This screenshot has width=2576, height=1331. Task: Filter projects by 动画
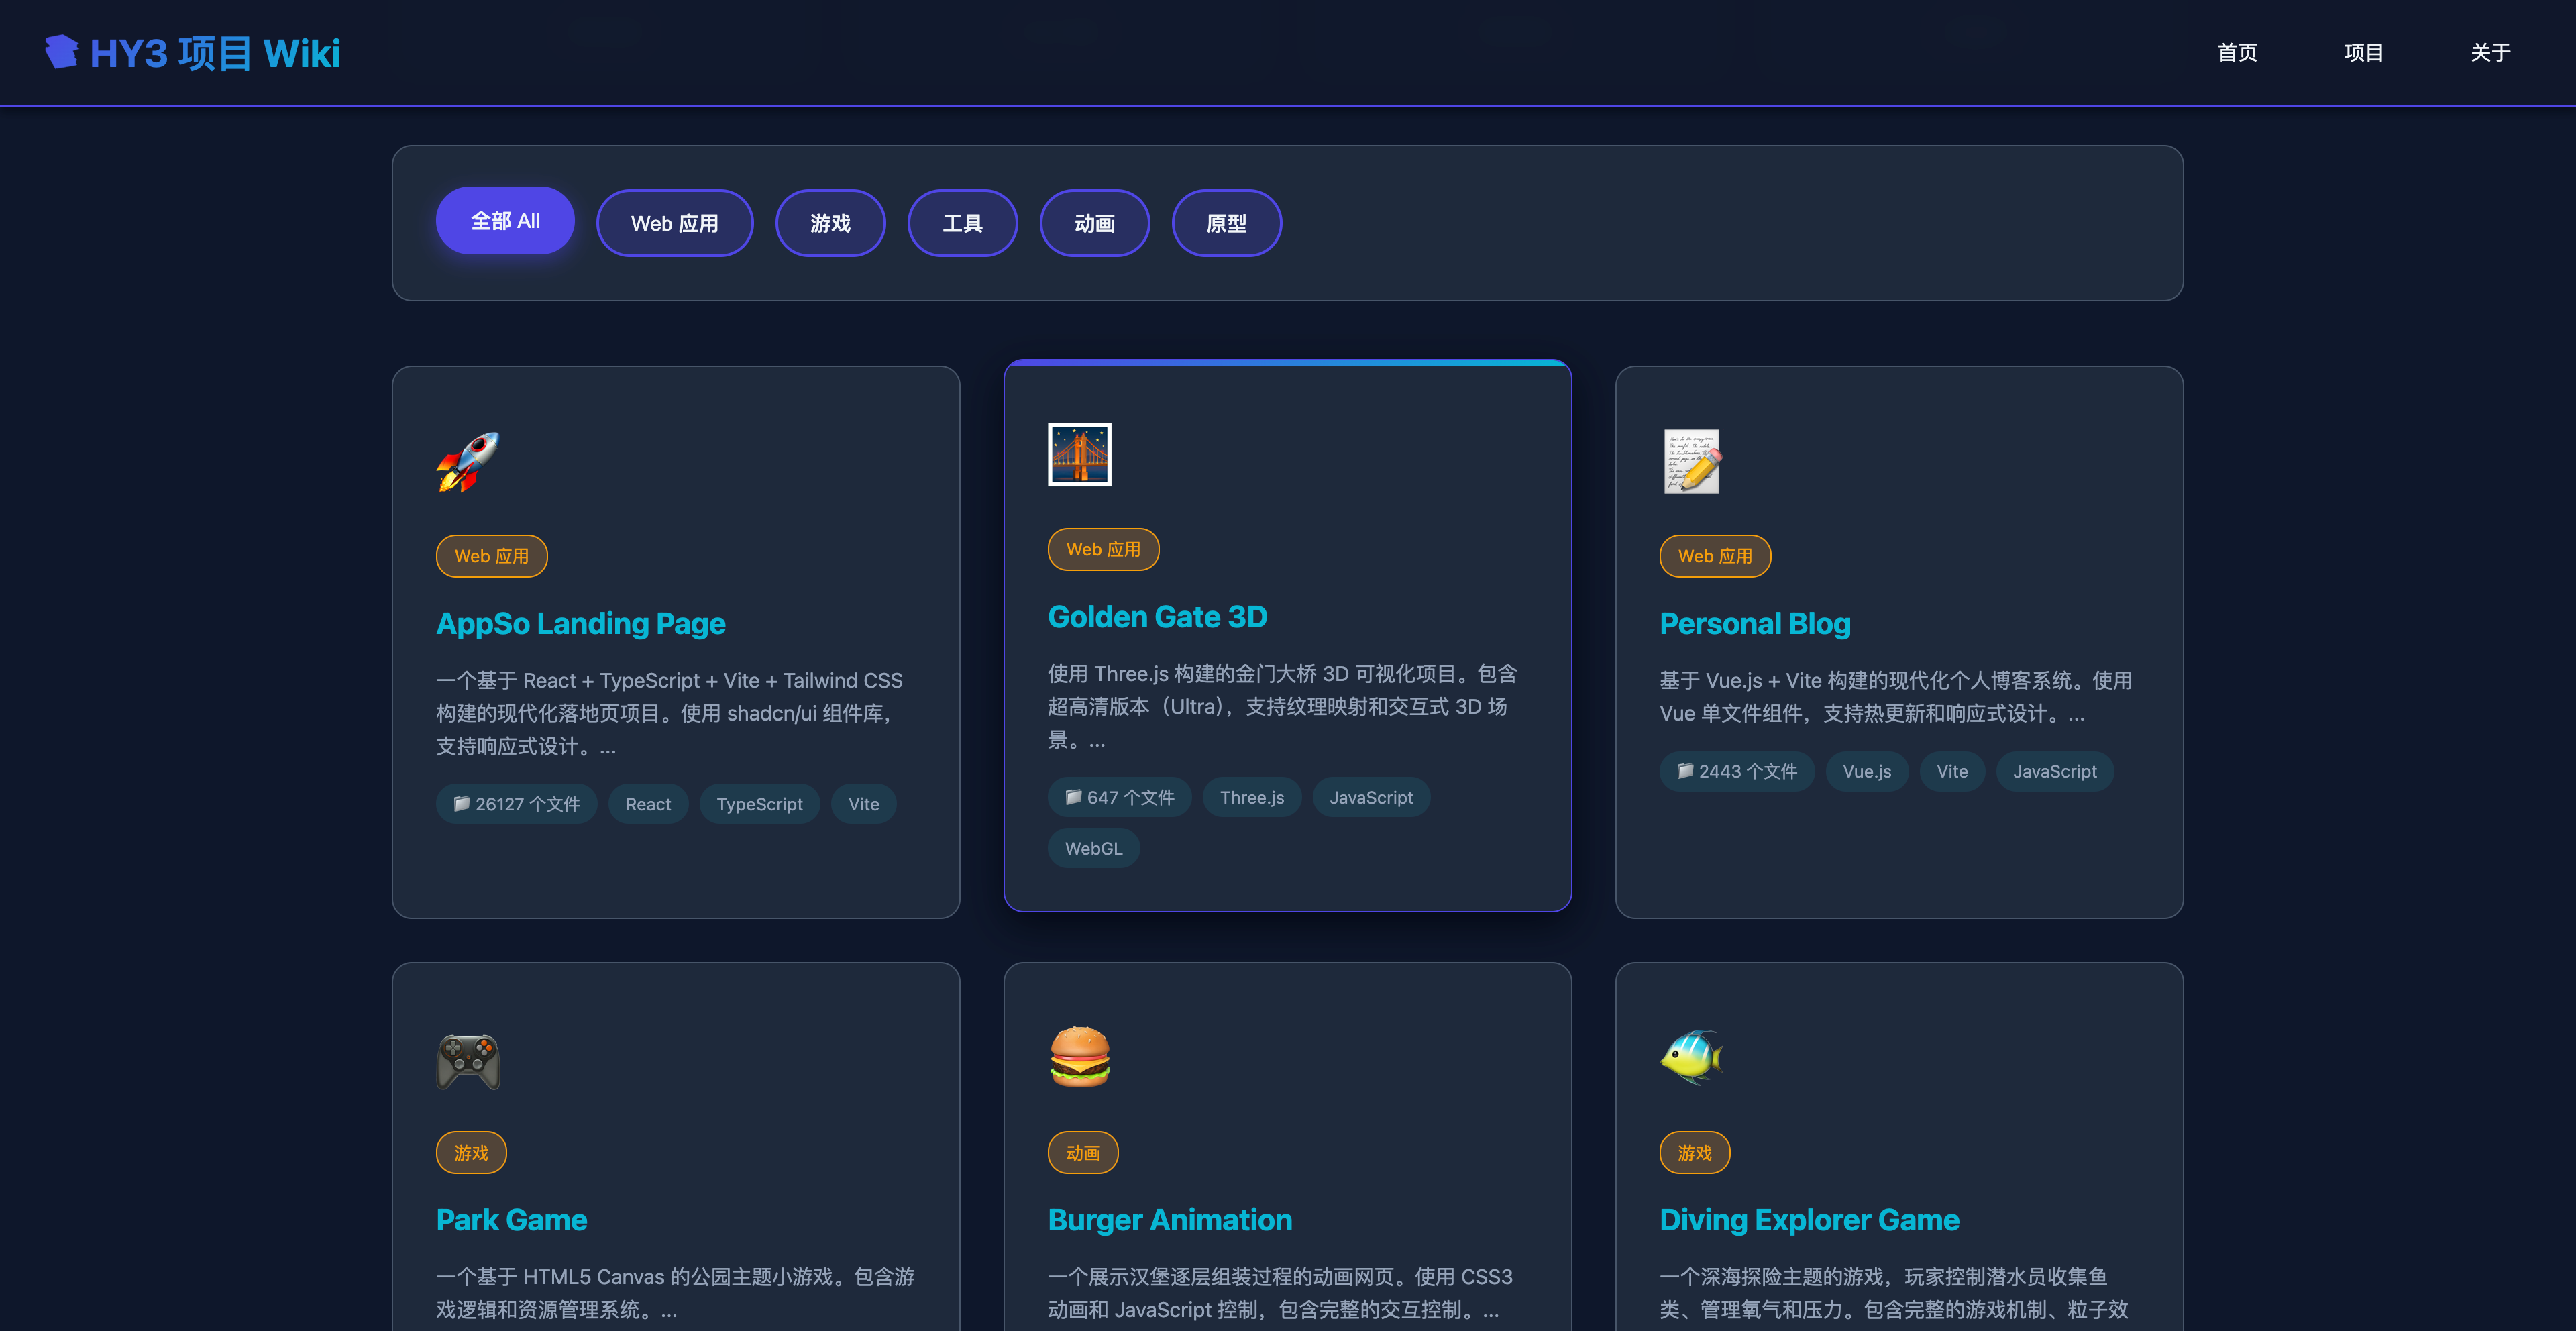pyautogui.click(x=1094, y=223)
